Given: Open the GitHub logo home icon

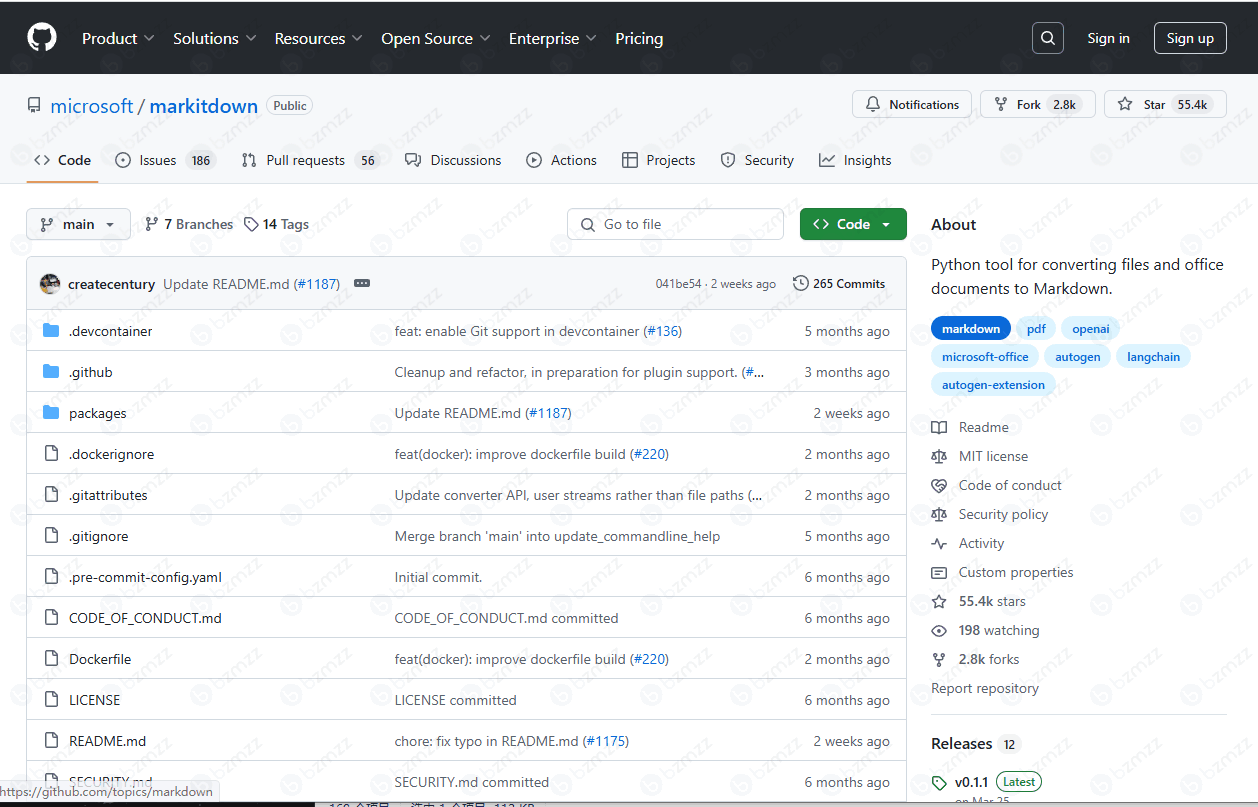Looking at the screenshot, I should click(x=42, y=38).
